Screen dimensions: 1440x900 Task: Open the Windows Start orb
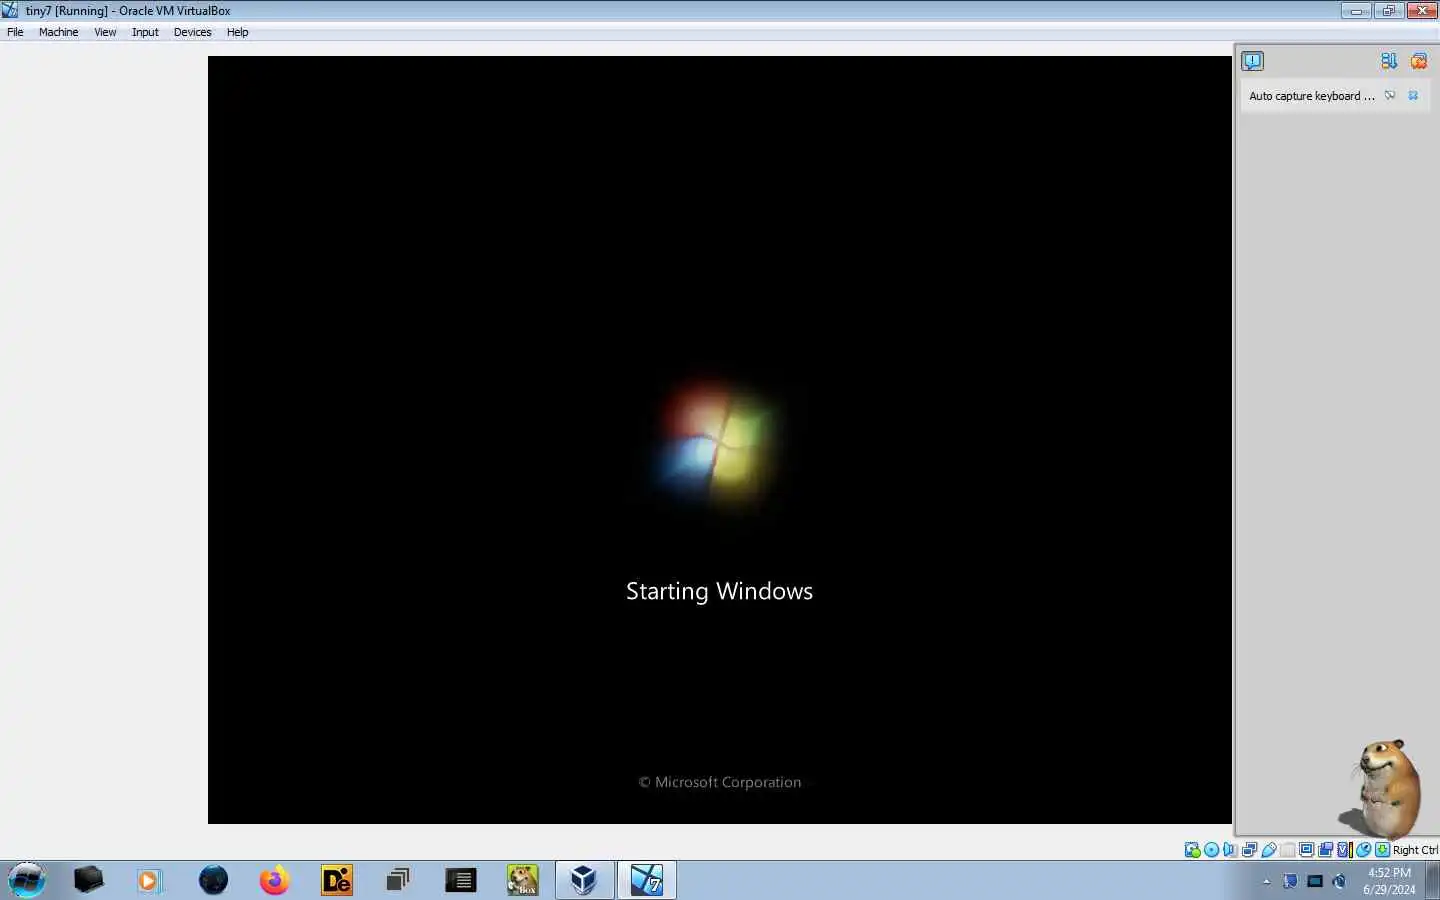click(27, 880)
